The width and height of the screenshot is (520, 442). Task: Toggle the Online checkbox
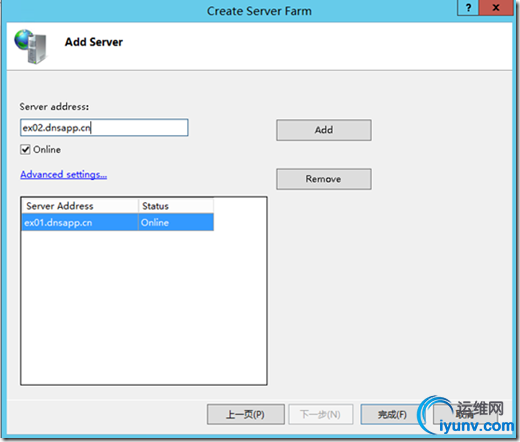click(25, 149)
